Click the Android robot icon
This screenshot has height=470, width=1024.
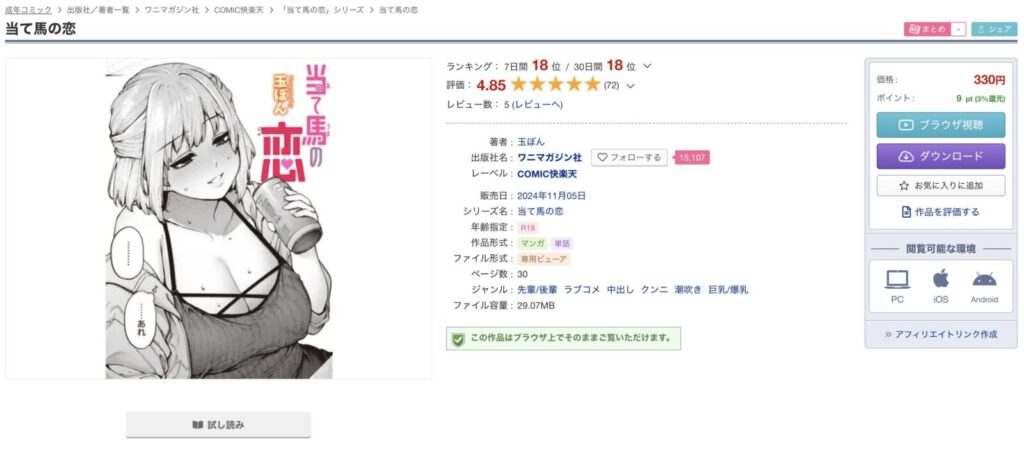pos(984,279)
